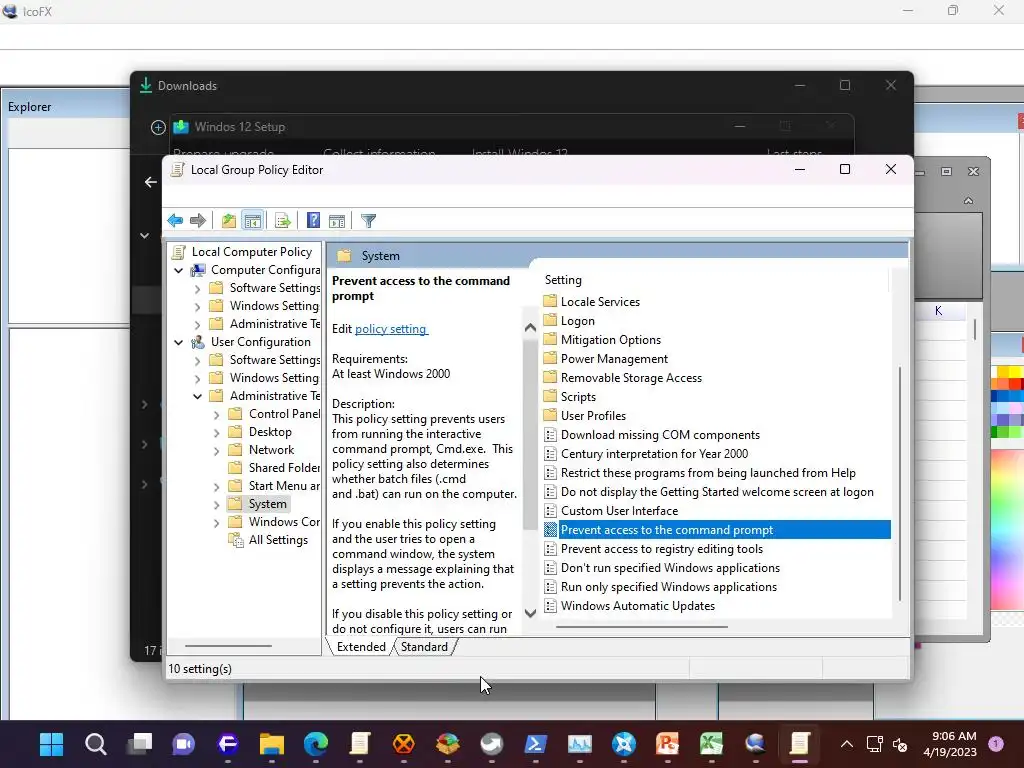Select Century interpretation for Year 2000 setting
1024x768 pixels.
tap(654, 454)
